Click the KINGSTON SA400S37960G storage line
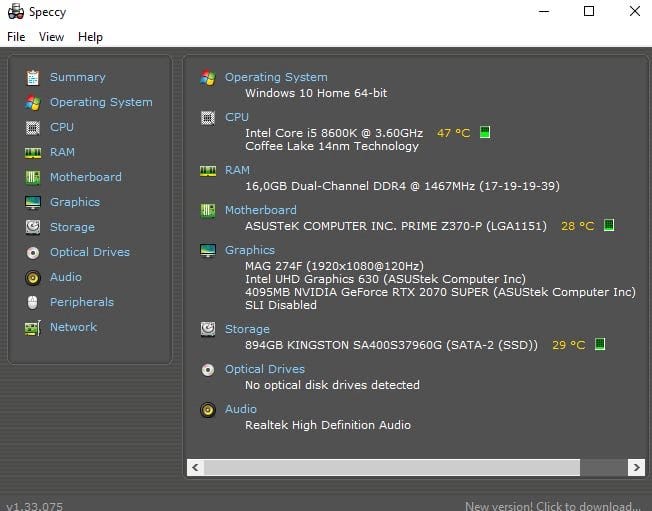 (x=391, y=345)
